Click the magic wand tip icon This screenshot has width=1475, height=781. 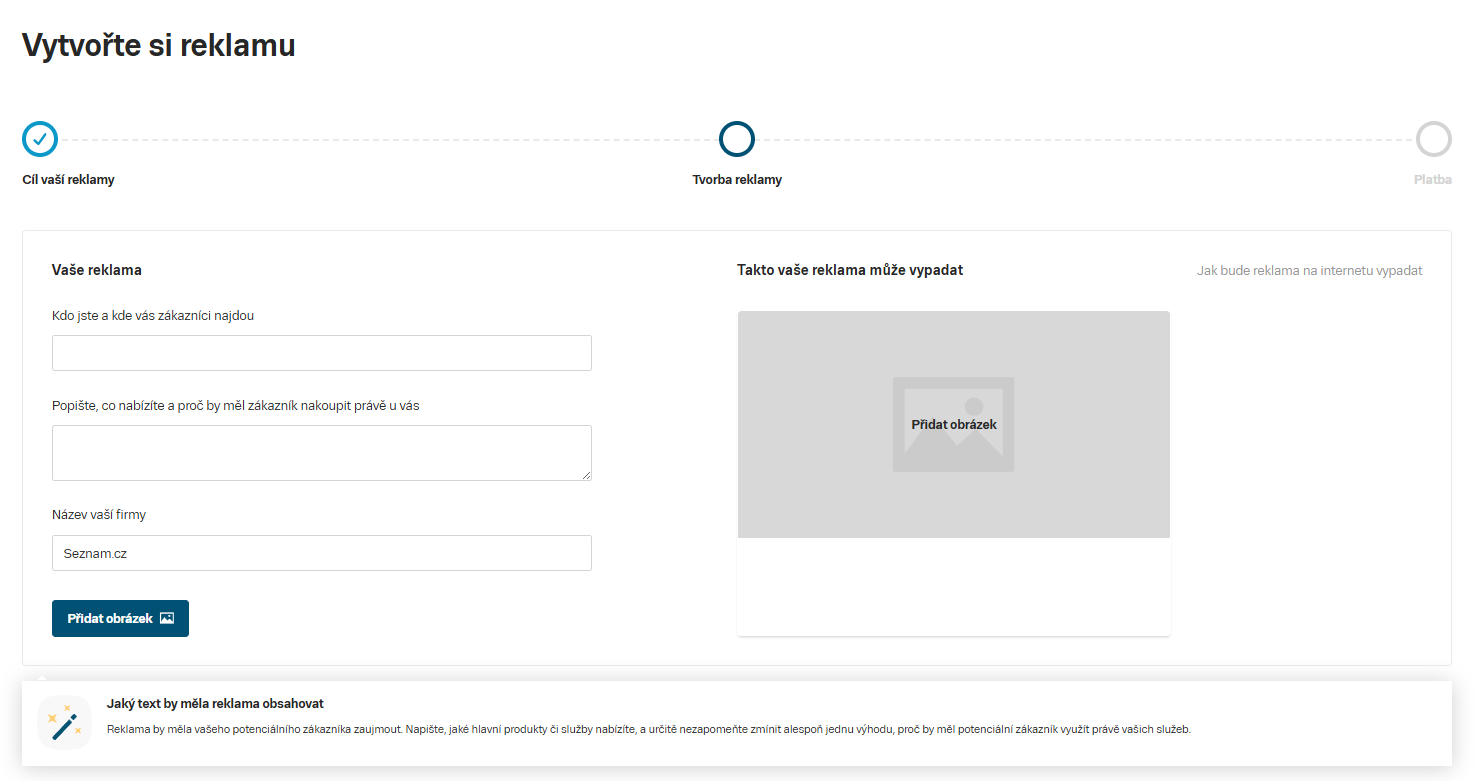pyautogui.click(x=64, y=722)
